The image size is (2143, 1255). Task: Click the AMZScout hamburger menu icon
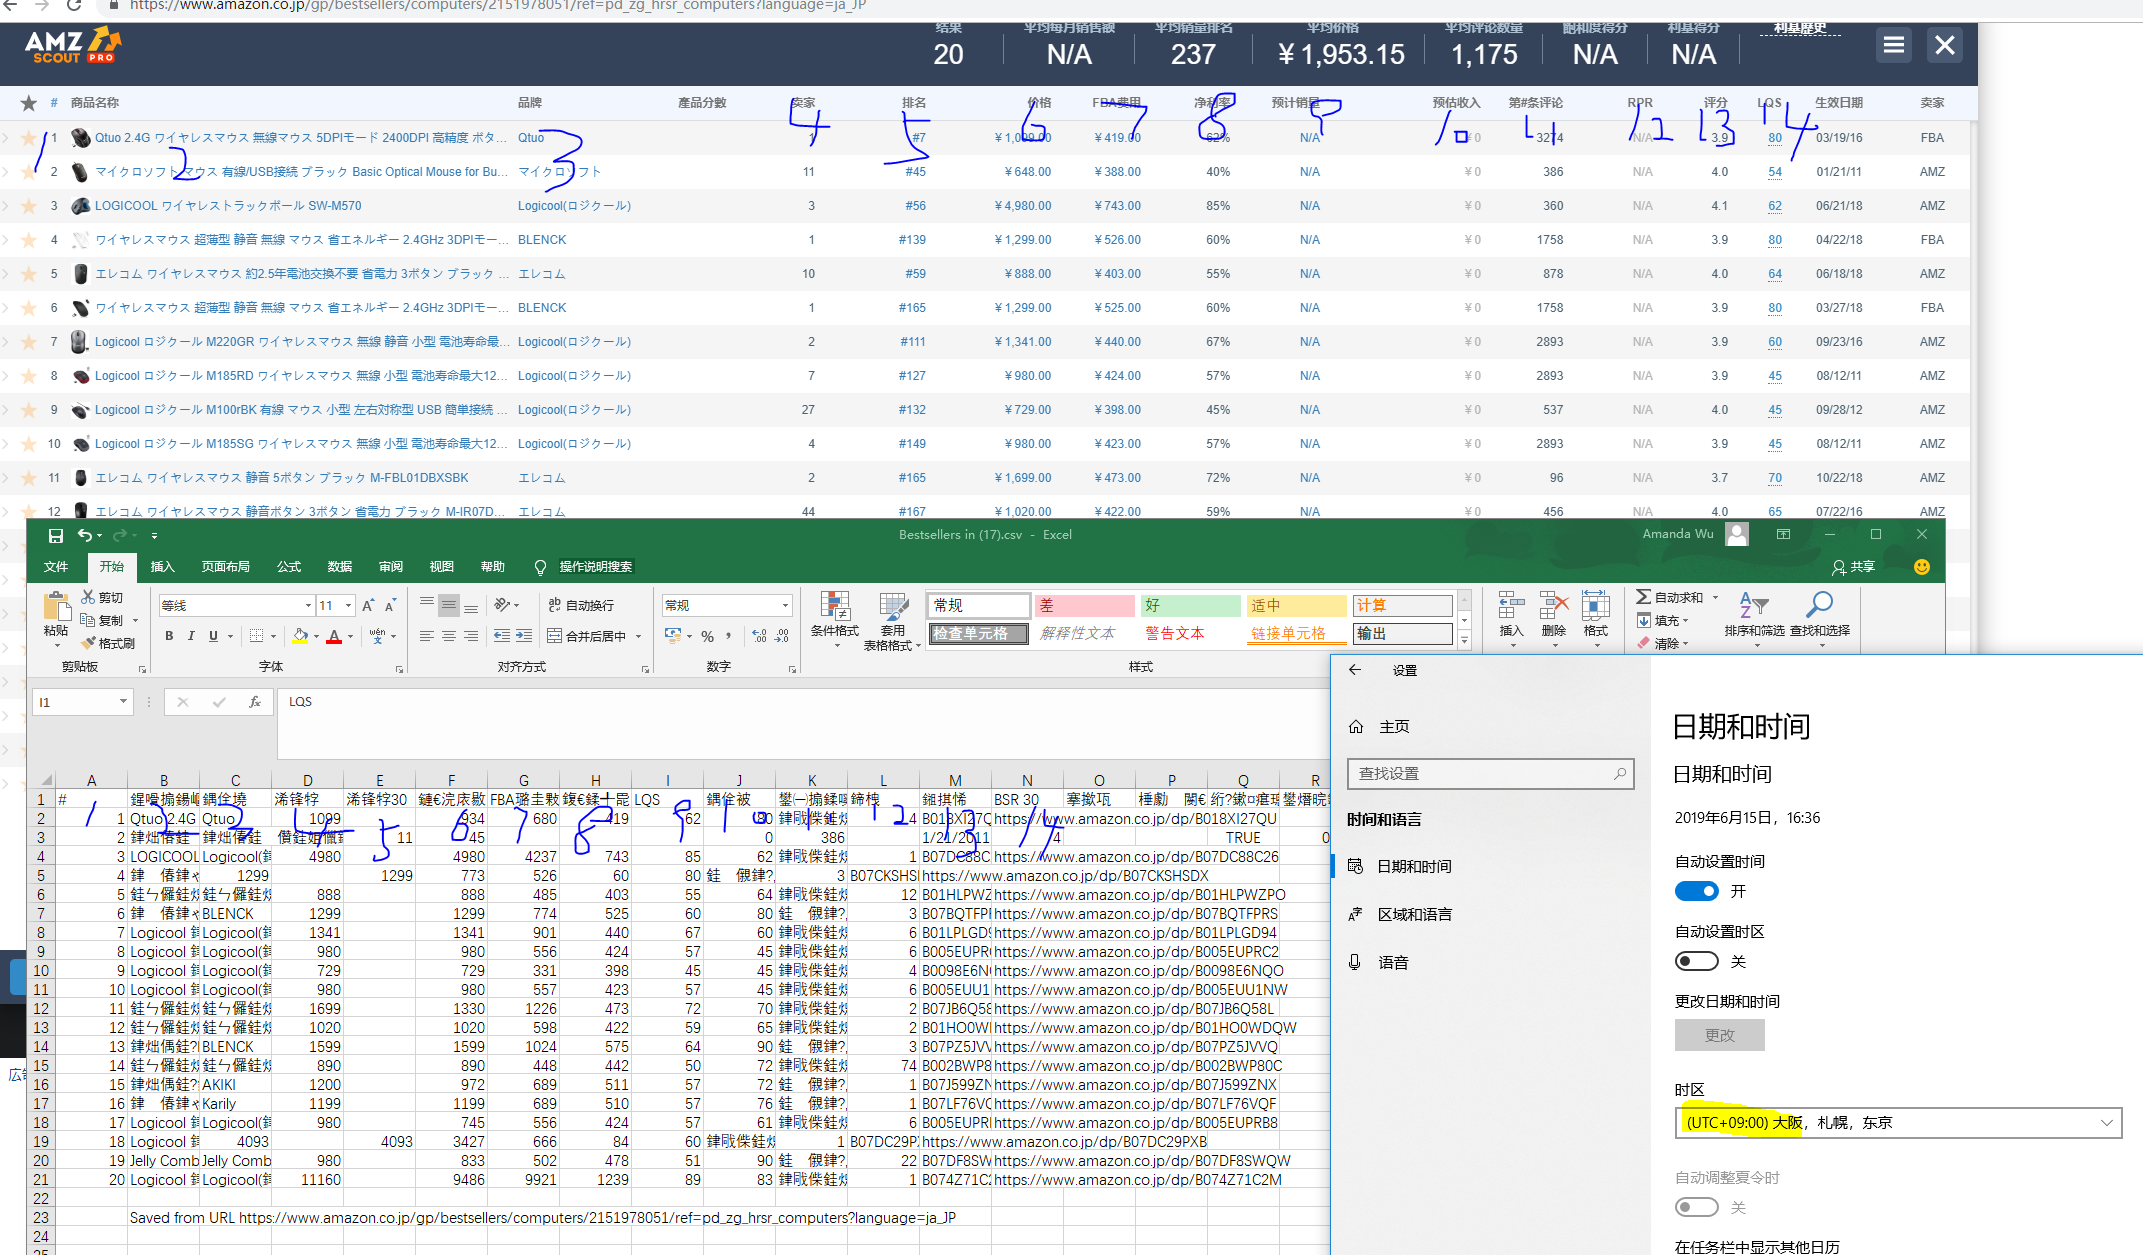(1893, 45)
